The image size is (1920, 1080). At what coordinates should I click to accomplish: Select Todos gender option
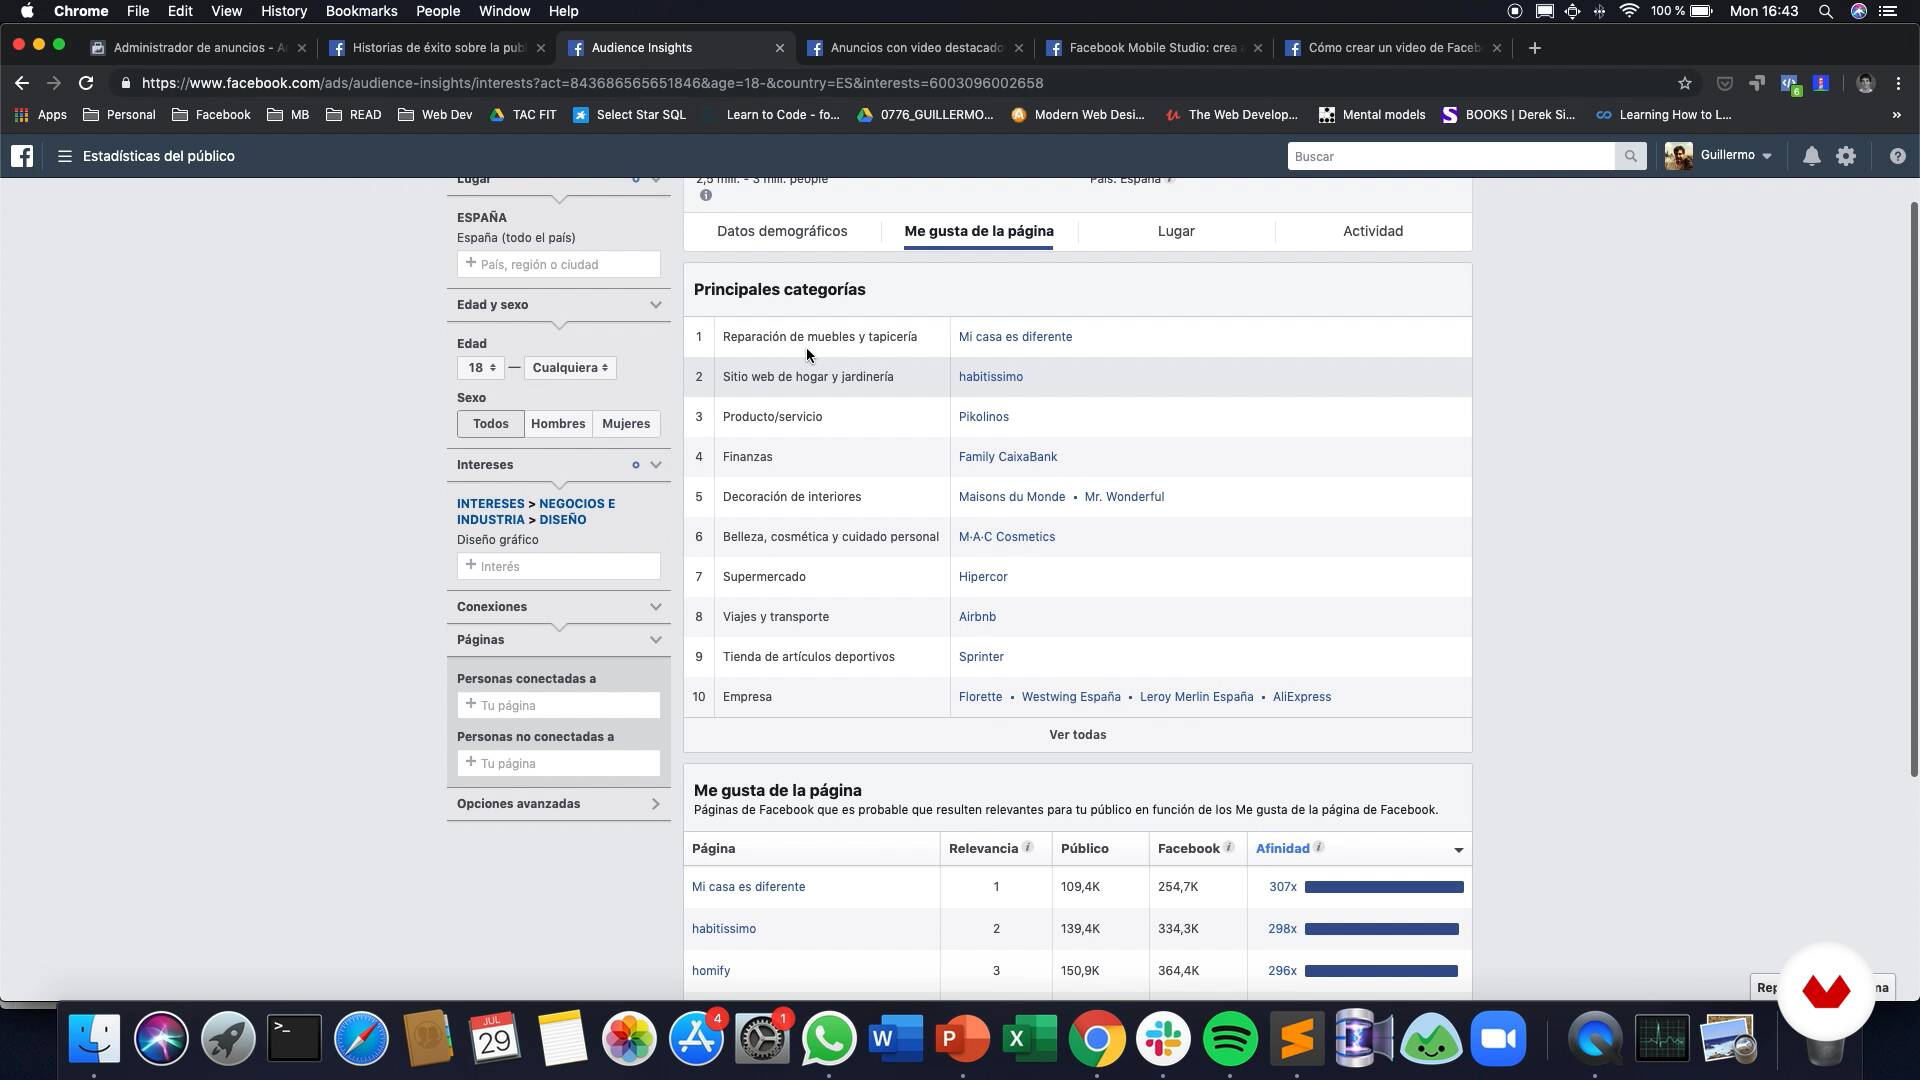pos(490,424)
